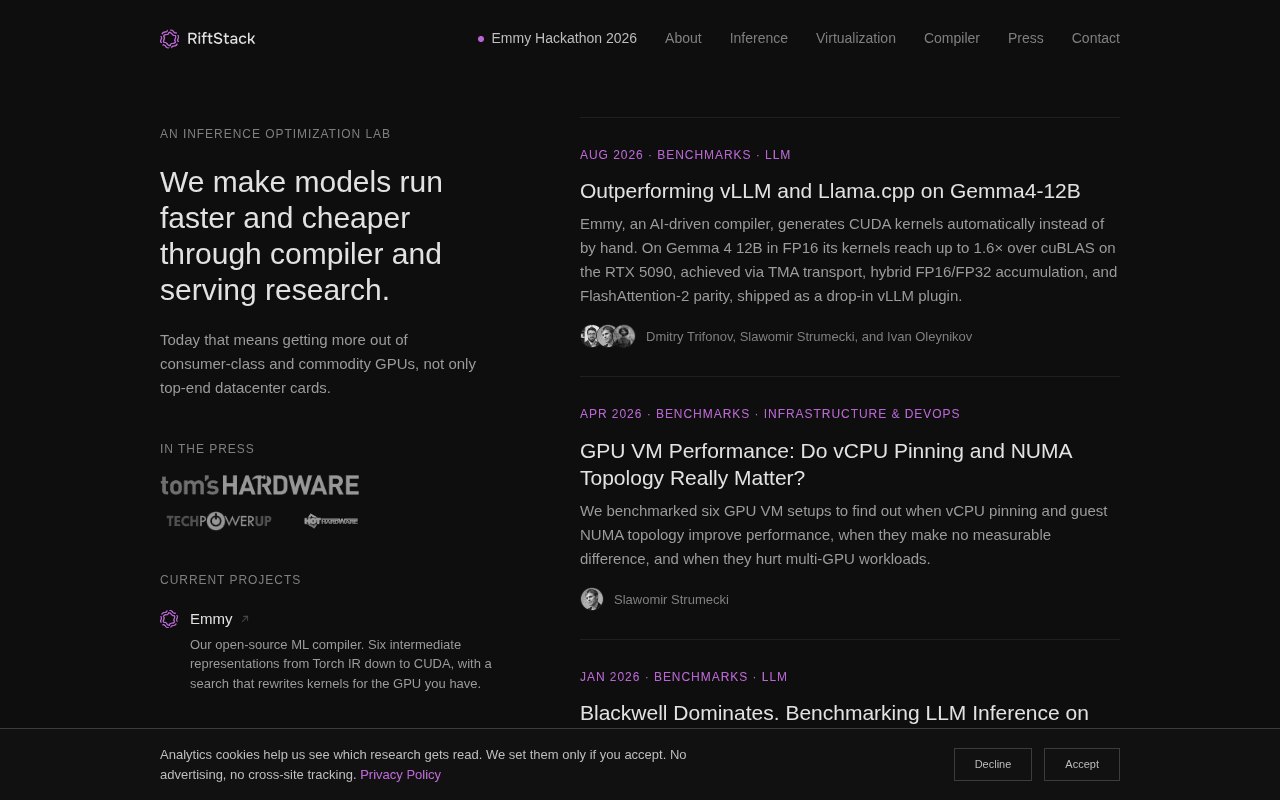
Task: Open the Privacy Policy link
Action: tap(400, 775)
